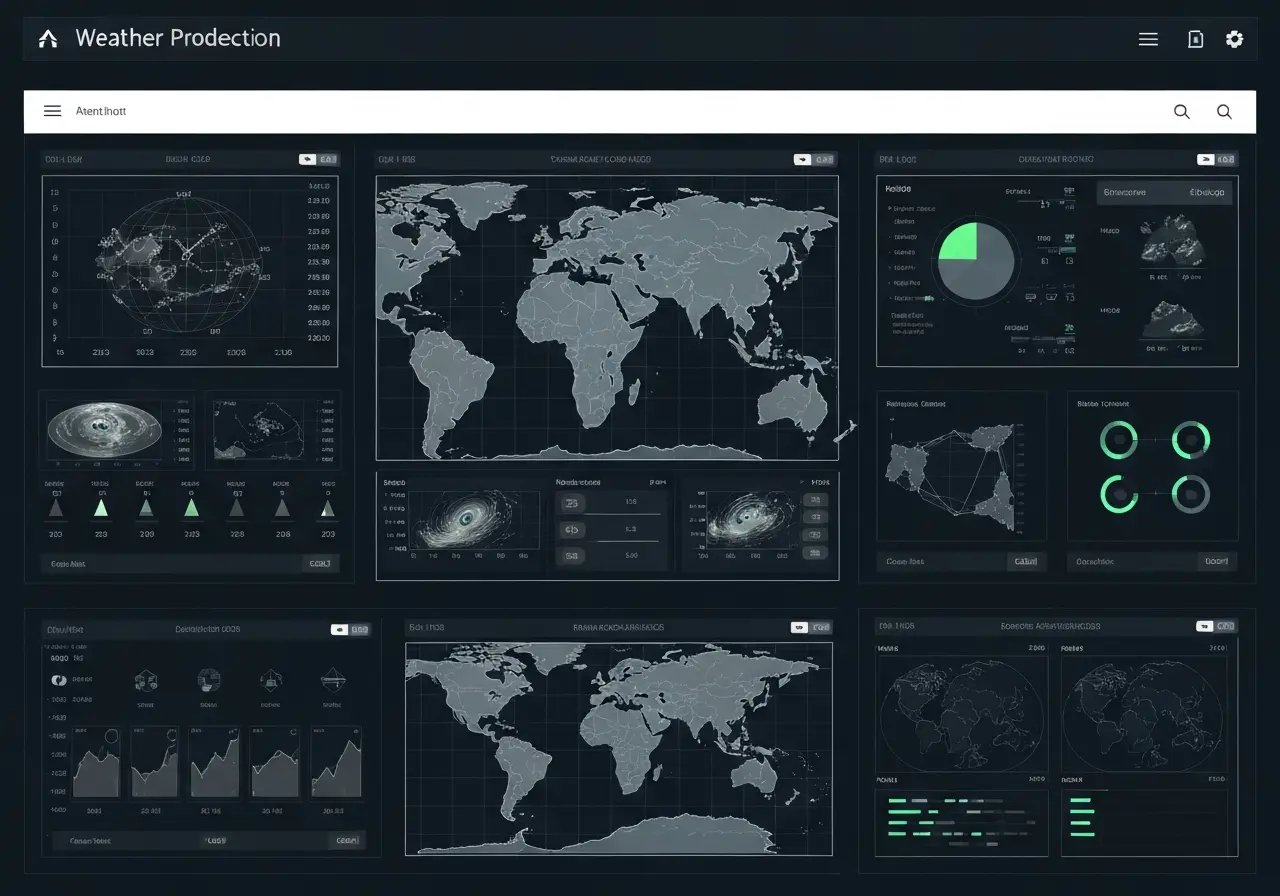The width and height of the screenshot is (1280, 896).
Task: Click the gray triangle marker labeled 208
Action: pyautogui.click(x=282, y=508)
